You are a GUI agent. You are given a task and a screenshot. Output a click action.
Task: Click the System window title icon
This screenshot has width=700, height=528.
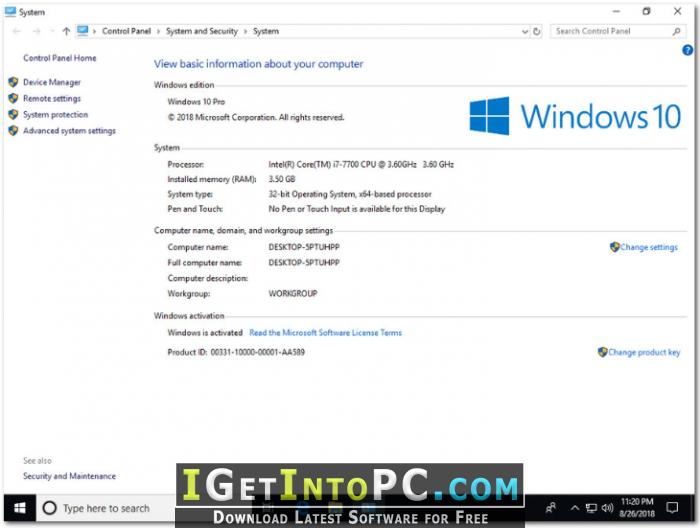pyautogui.click(x=10, y=12)
